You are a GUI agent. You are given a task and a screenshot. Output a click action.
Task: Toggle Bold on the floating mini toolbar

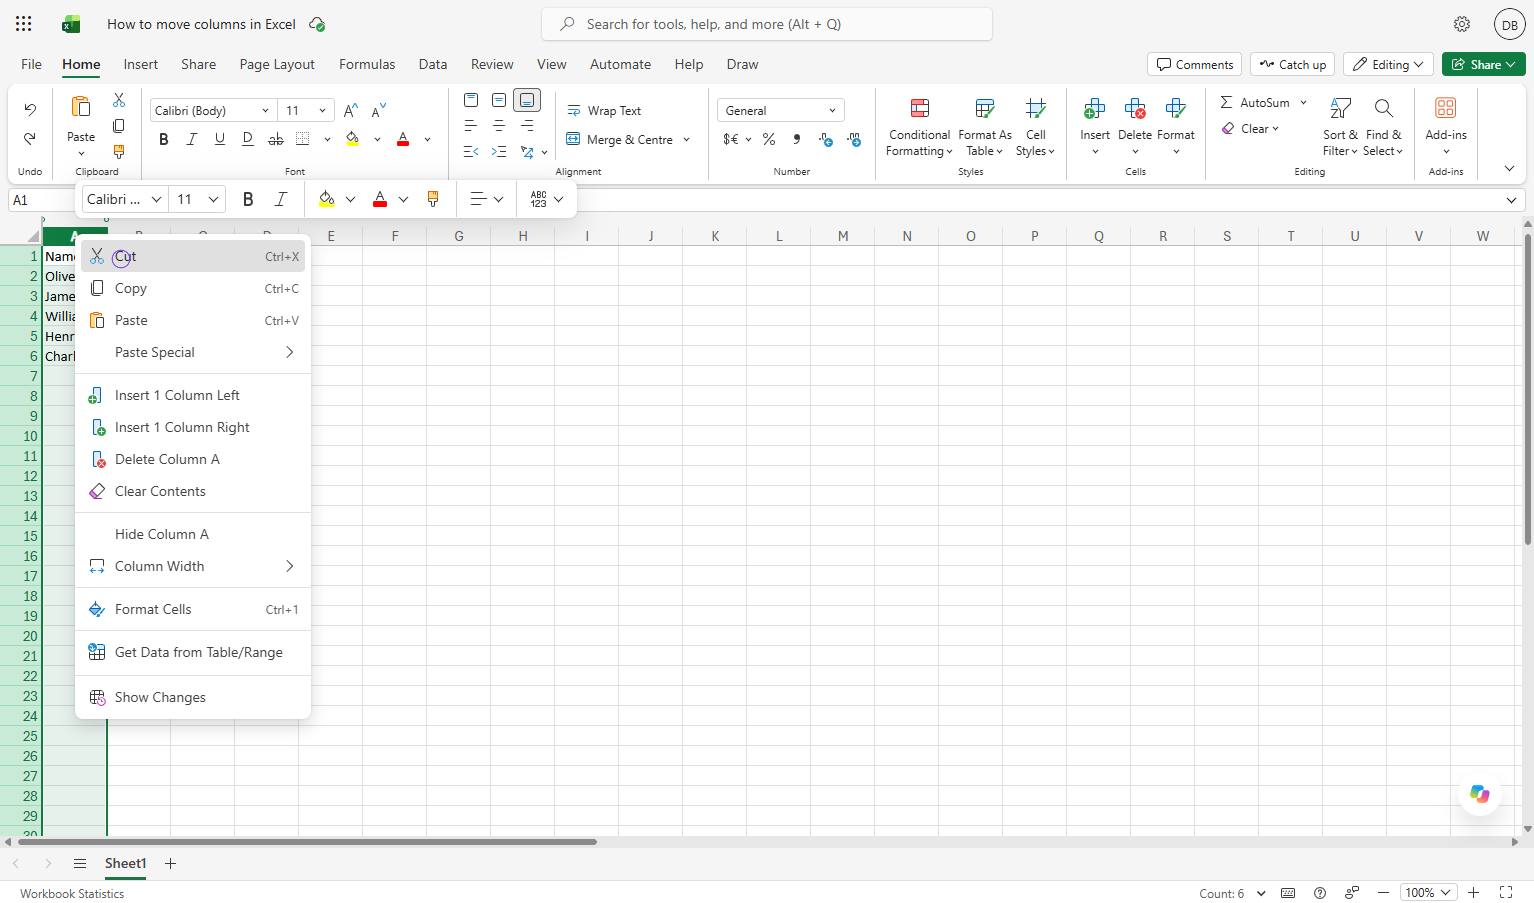[x=248, y=199]
